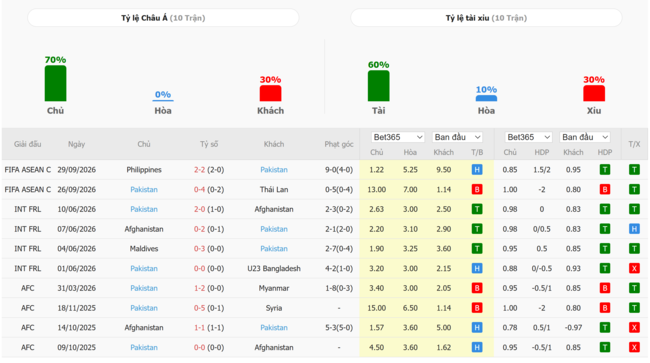Image resolution: width=650 pixels, height=363 pixels.
Task: Click the green 60% Tài bar
Action: (x=378, y=86)
